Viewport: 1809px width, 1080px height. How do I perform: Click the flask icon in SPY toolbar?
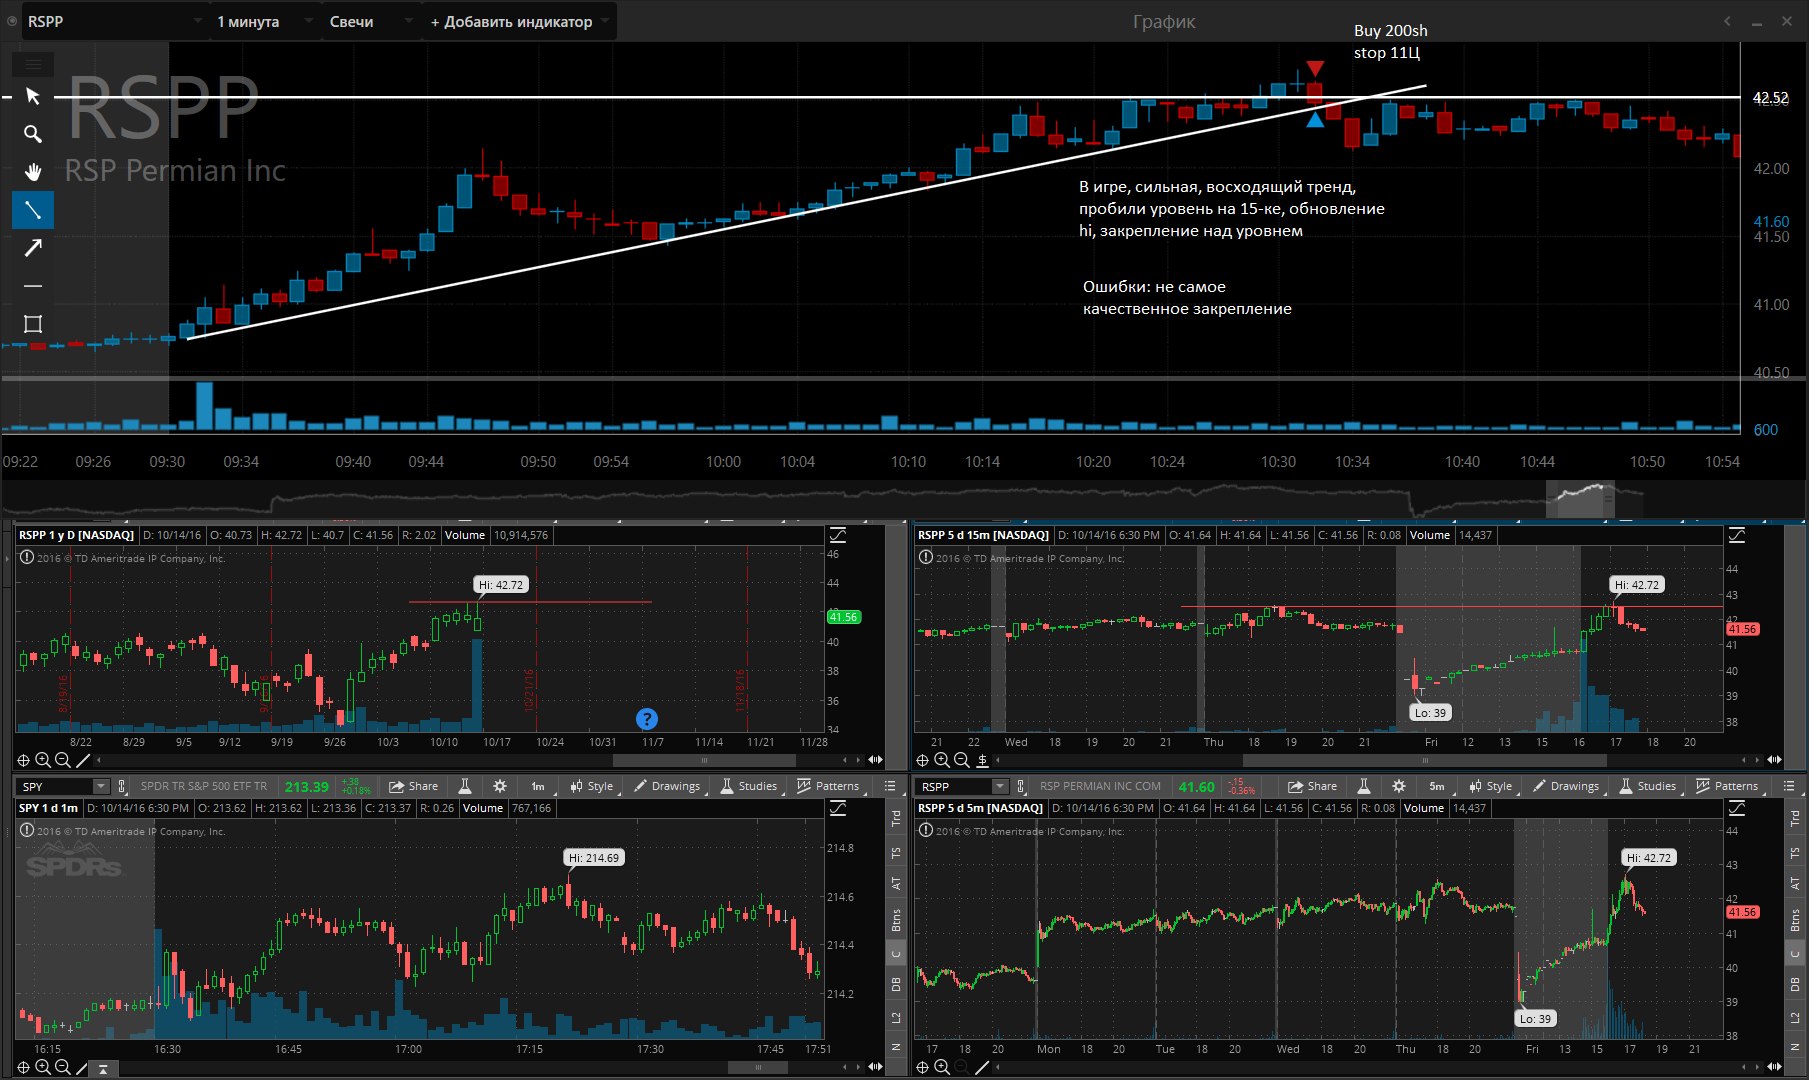click(465, 786)
